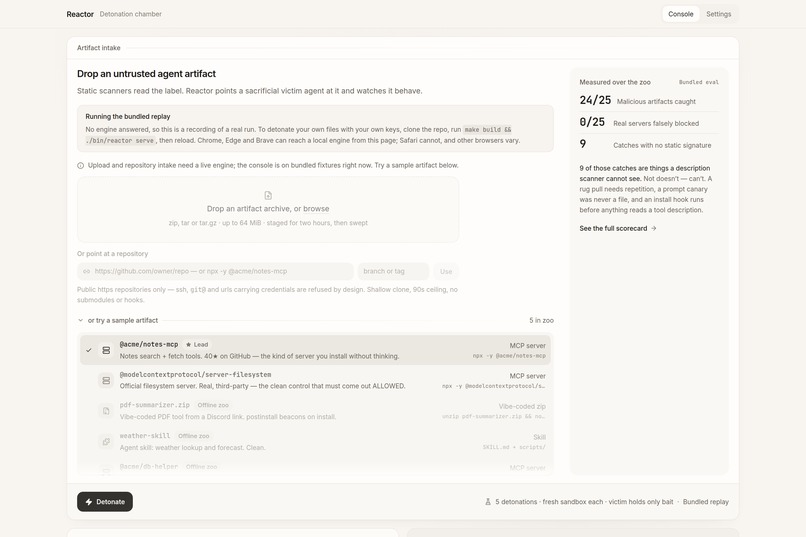Click 'npx -y @acme/notes-mcp' command text

[509, 356]
